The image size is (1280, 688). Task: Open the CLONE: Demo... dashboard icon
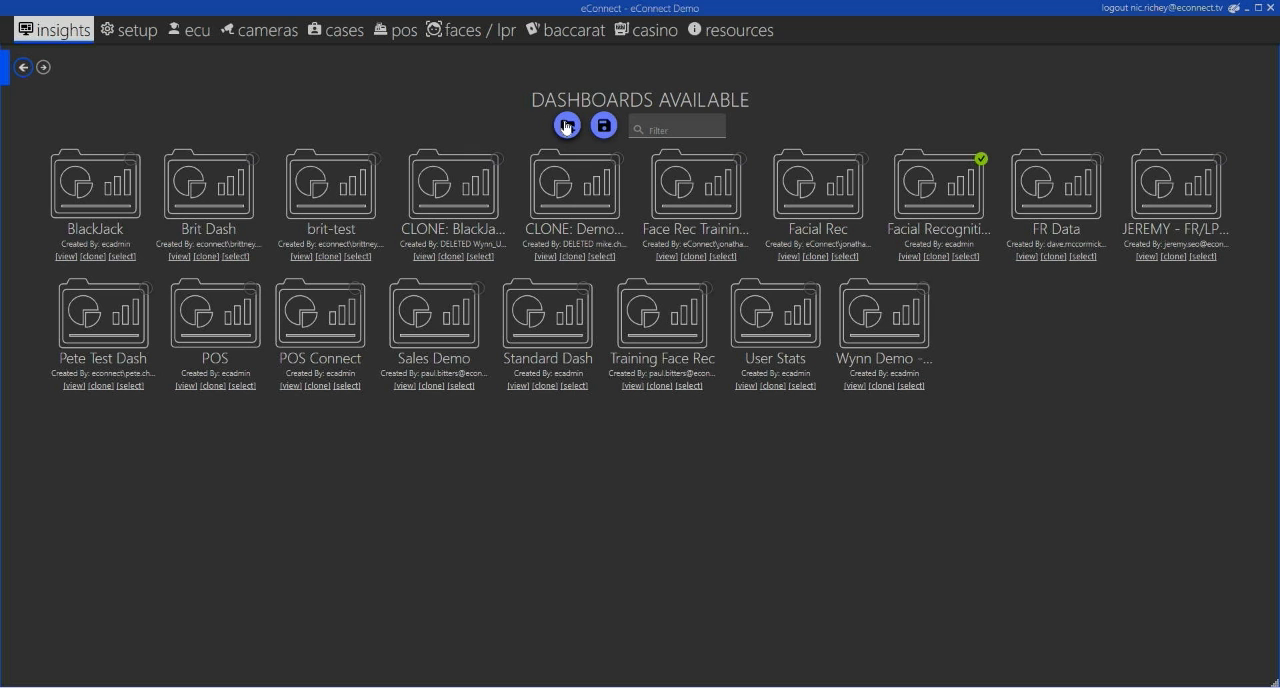coord(574,184)
